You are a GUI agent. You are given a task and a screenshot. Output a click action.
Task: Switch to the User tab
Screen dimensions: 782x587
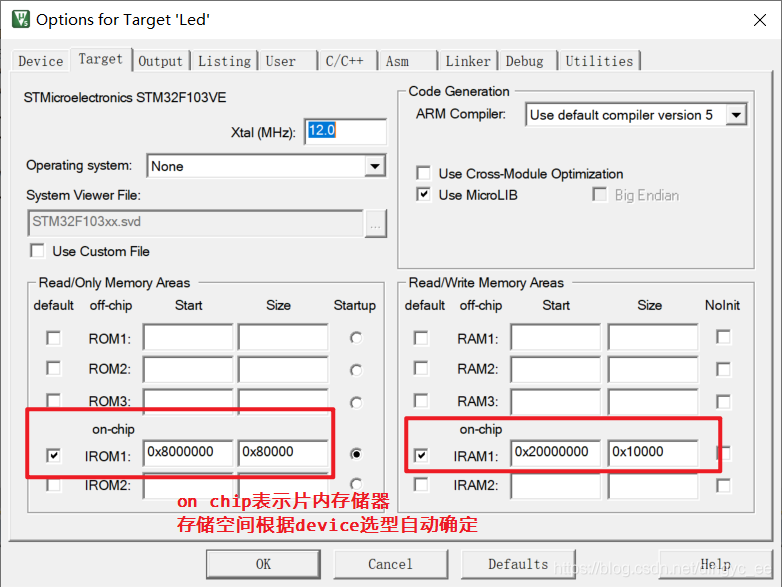tap(287, 61)
